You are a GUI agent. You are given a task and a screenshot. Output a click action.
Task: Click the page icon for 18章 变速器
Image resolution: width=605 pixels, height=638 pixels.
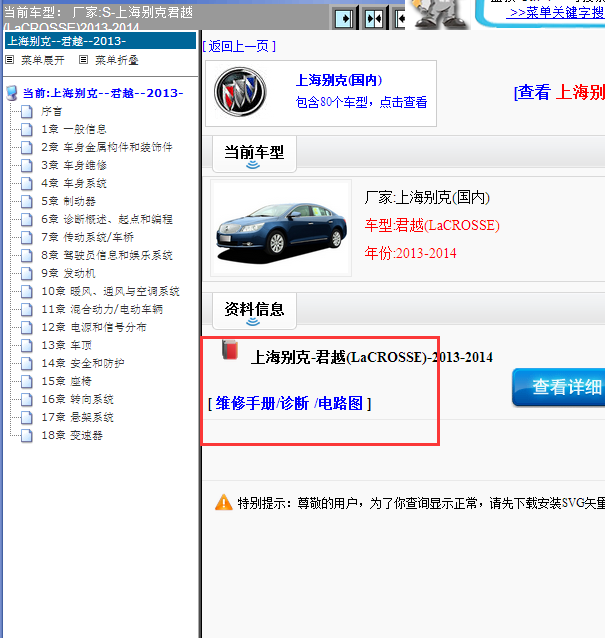click(27, 435)
